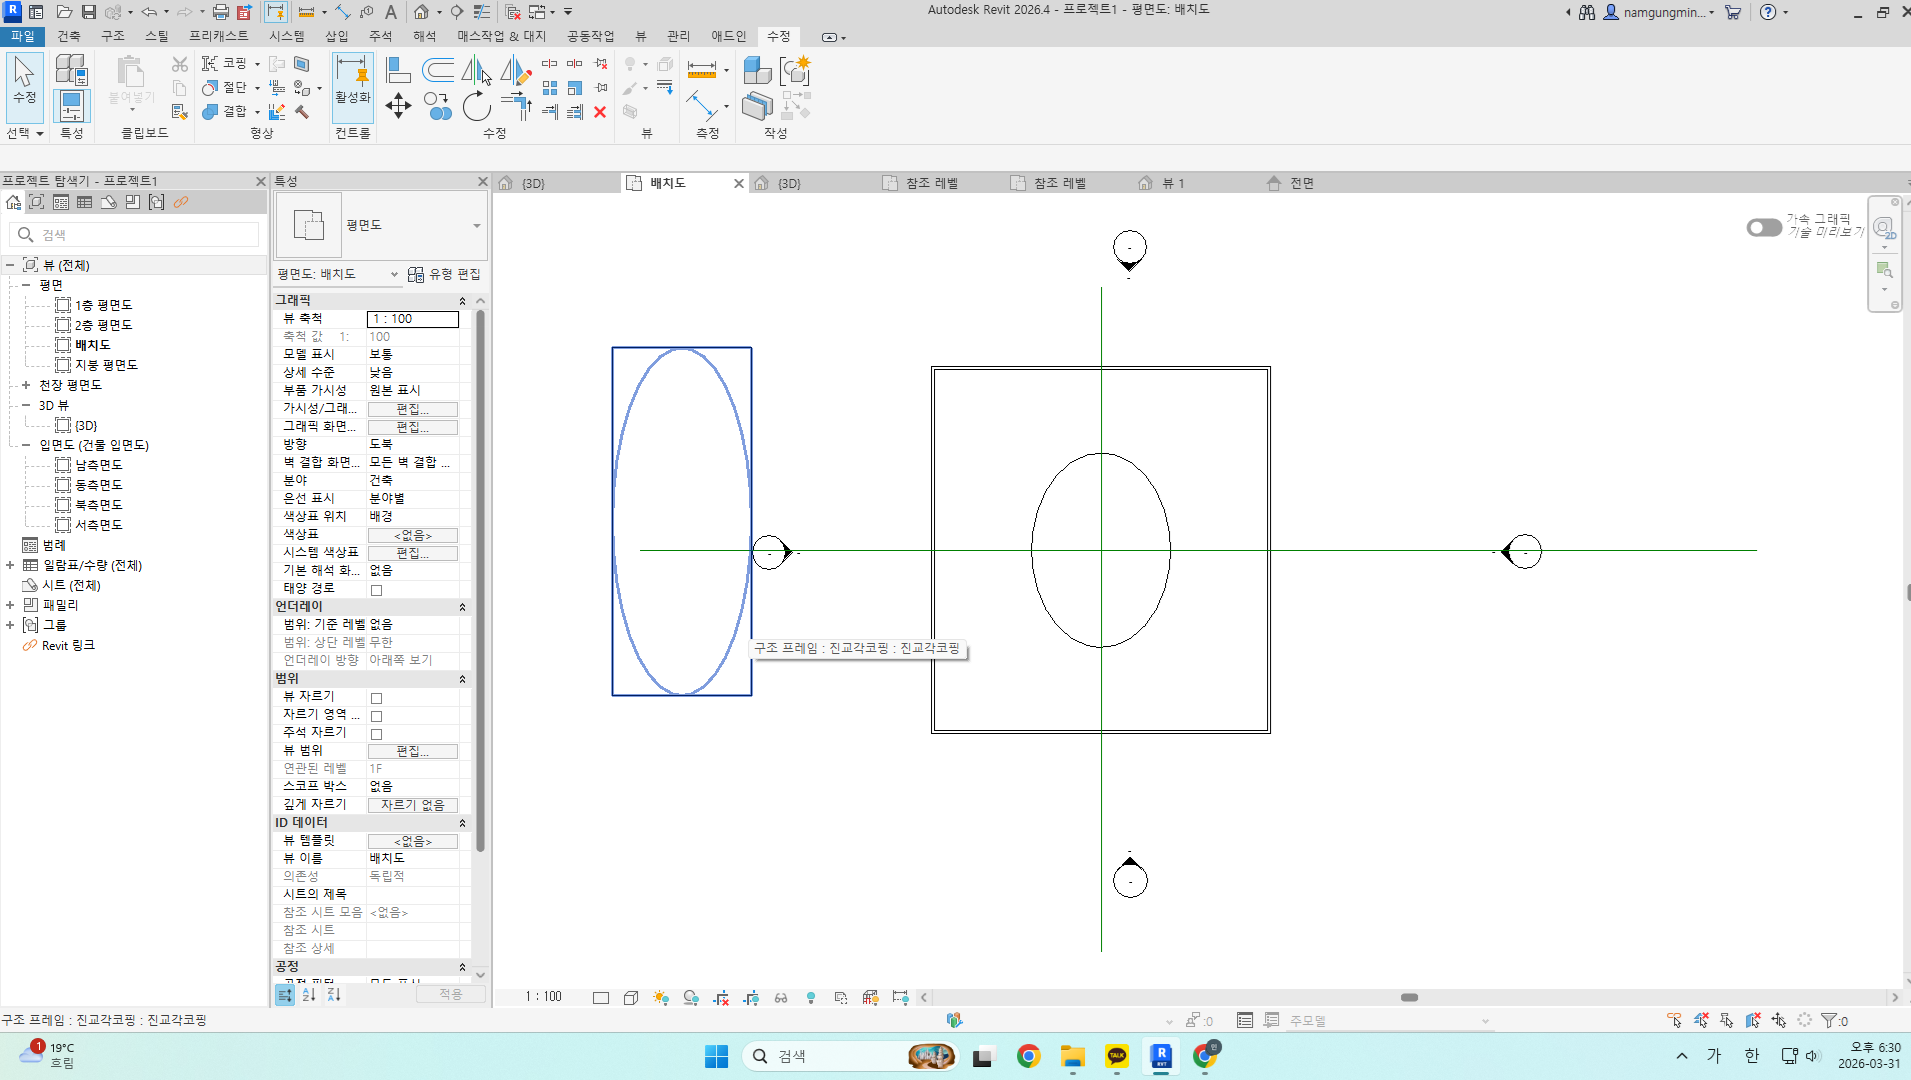
Task: Click the 유형 편집 button
Action: [445, 274]
